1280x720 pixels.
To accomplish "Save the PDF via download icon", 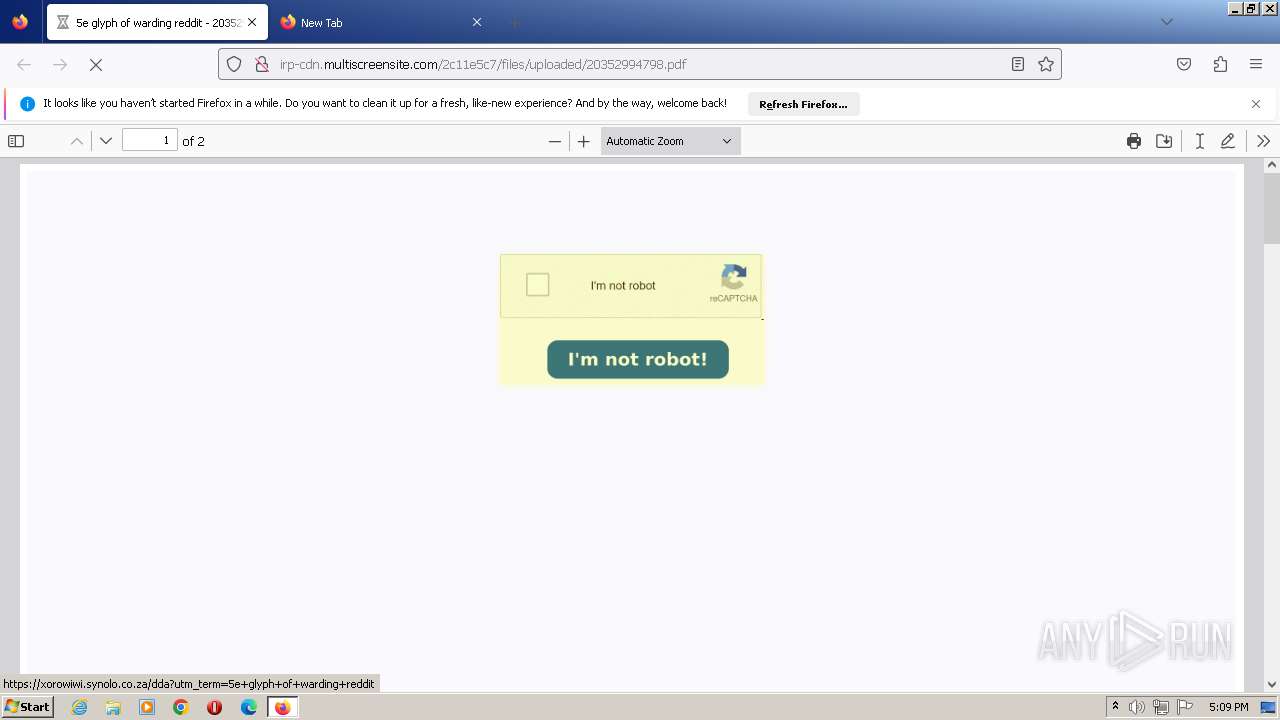I will 1164,141.
